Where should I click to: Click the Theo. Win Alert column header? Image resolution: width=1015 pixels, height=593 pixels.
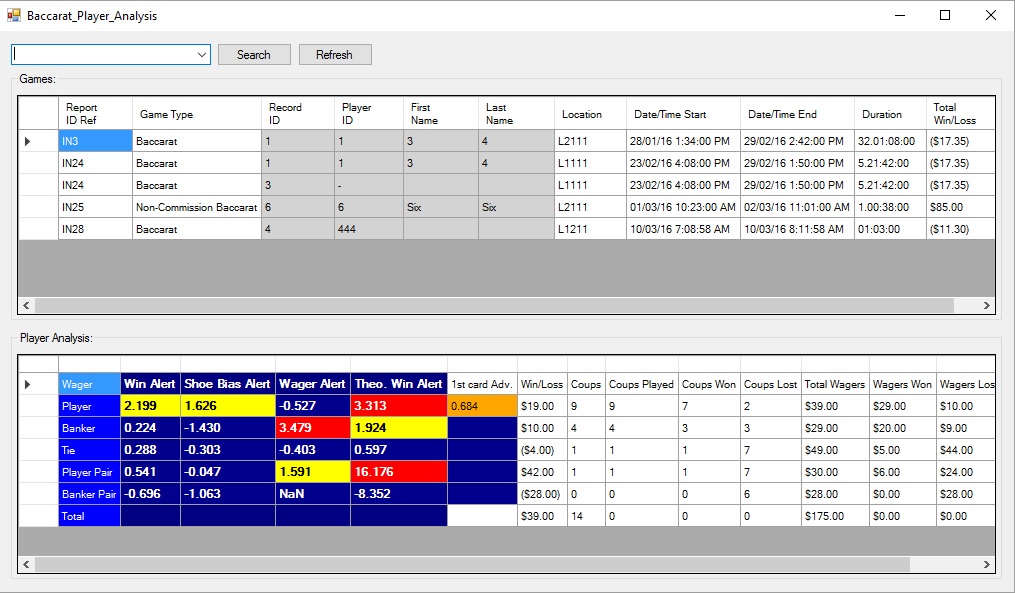point(399,384)
